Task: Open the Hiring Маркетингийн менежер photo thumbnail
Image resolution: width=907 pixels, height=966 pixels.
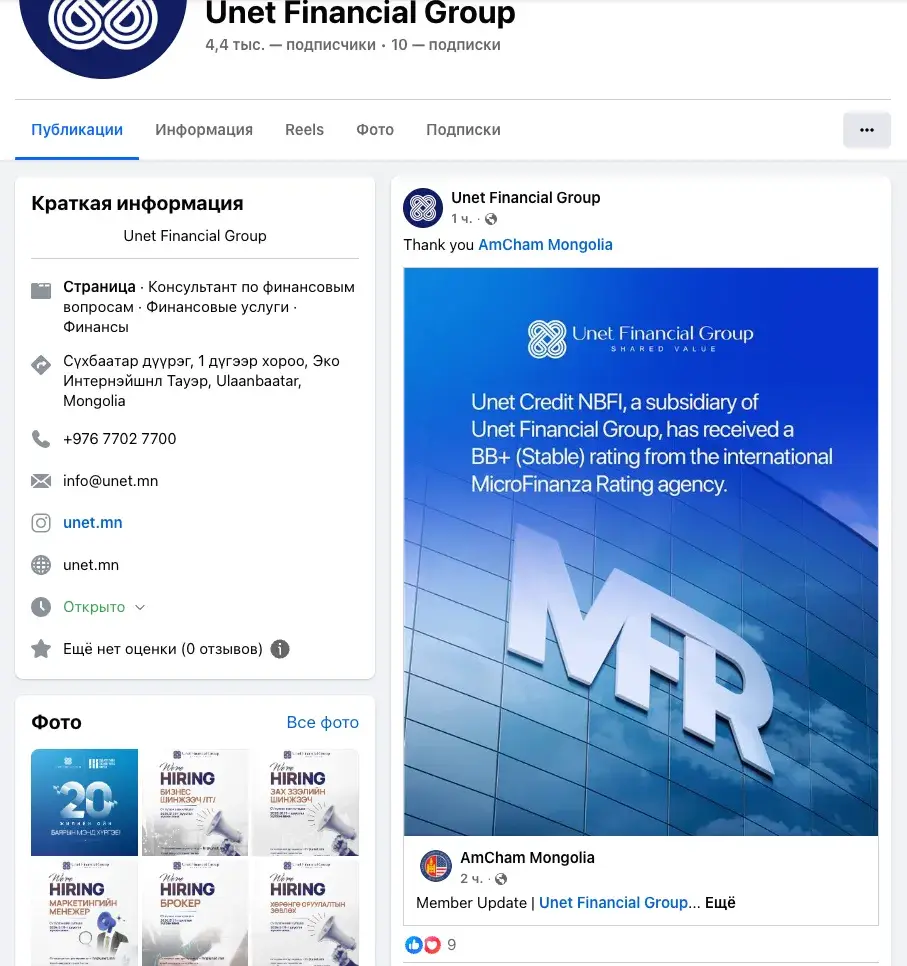Action: [x=84, y=912]
